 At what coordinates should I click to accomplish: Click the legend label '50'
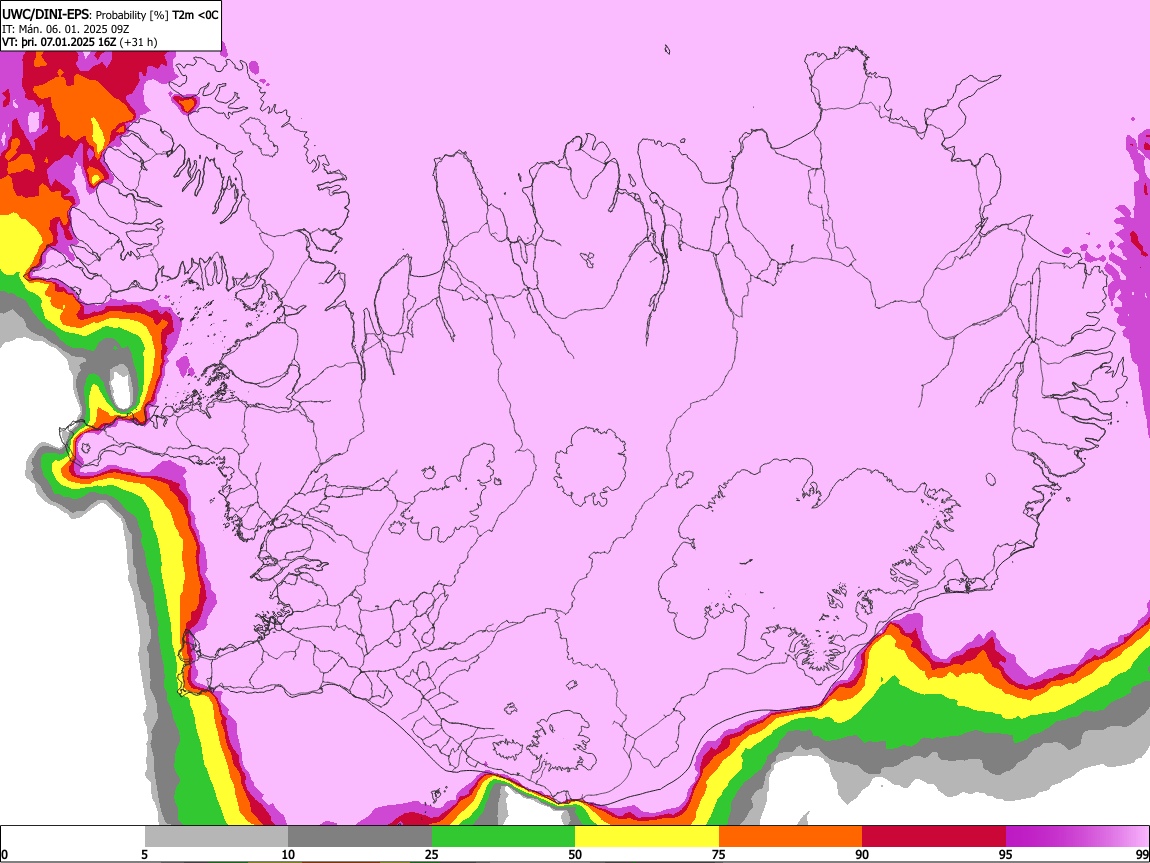point(575,854)
